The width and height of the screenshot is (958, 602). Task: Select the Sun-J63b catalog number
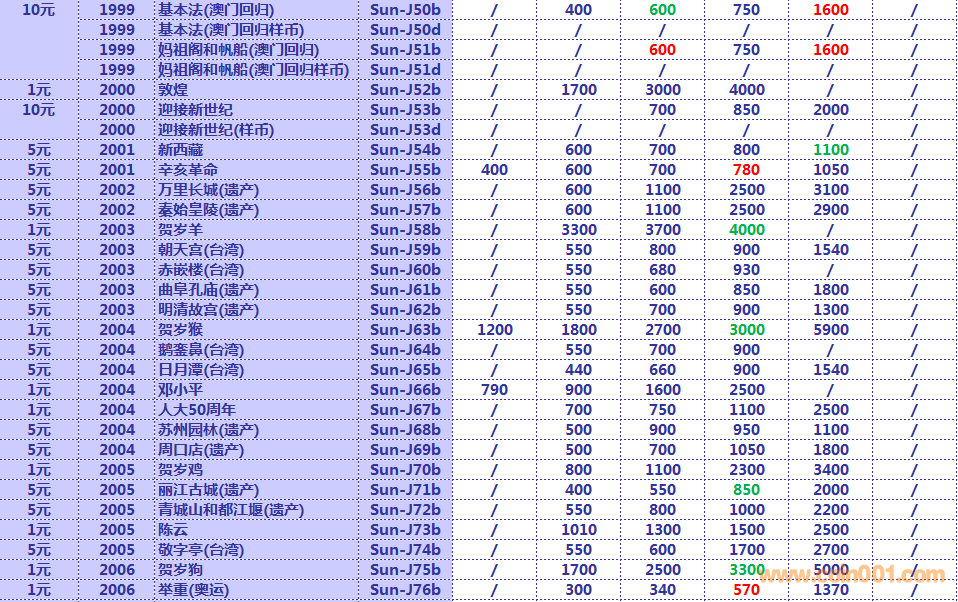pyautogui.click(x=405, y=330)
